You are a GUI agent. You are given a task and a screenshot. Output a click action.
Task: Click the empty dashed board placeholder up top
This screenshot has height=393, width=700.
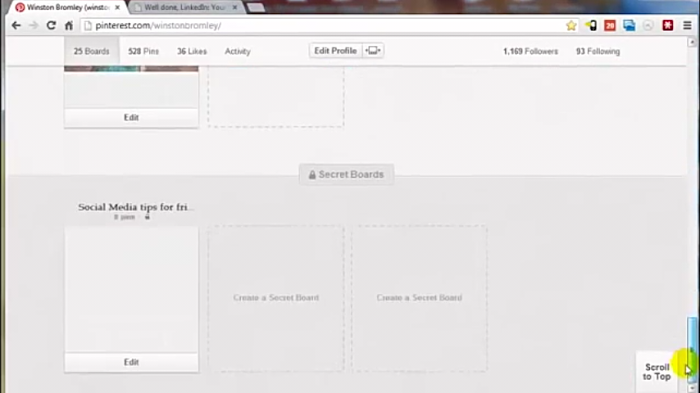coord(276,96)
